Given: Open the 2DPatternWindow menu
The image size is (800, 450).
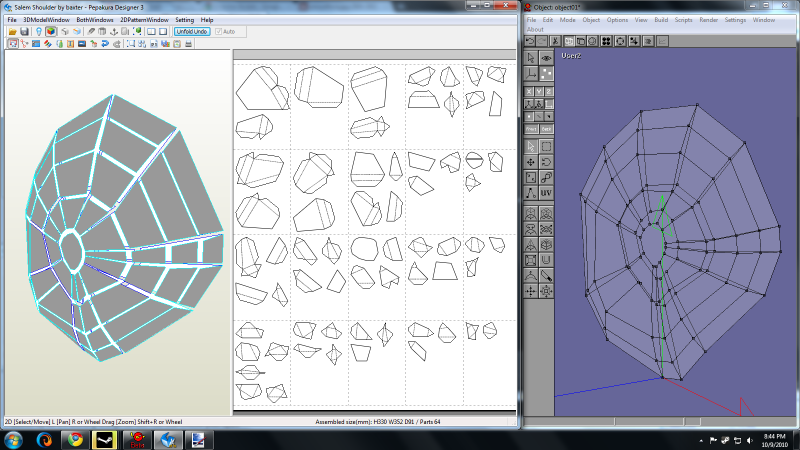Looking at the screenshot, I should tap(143, 20).
